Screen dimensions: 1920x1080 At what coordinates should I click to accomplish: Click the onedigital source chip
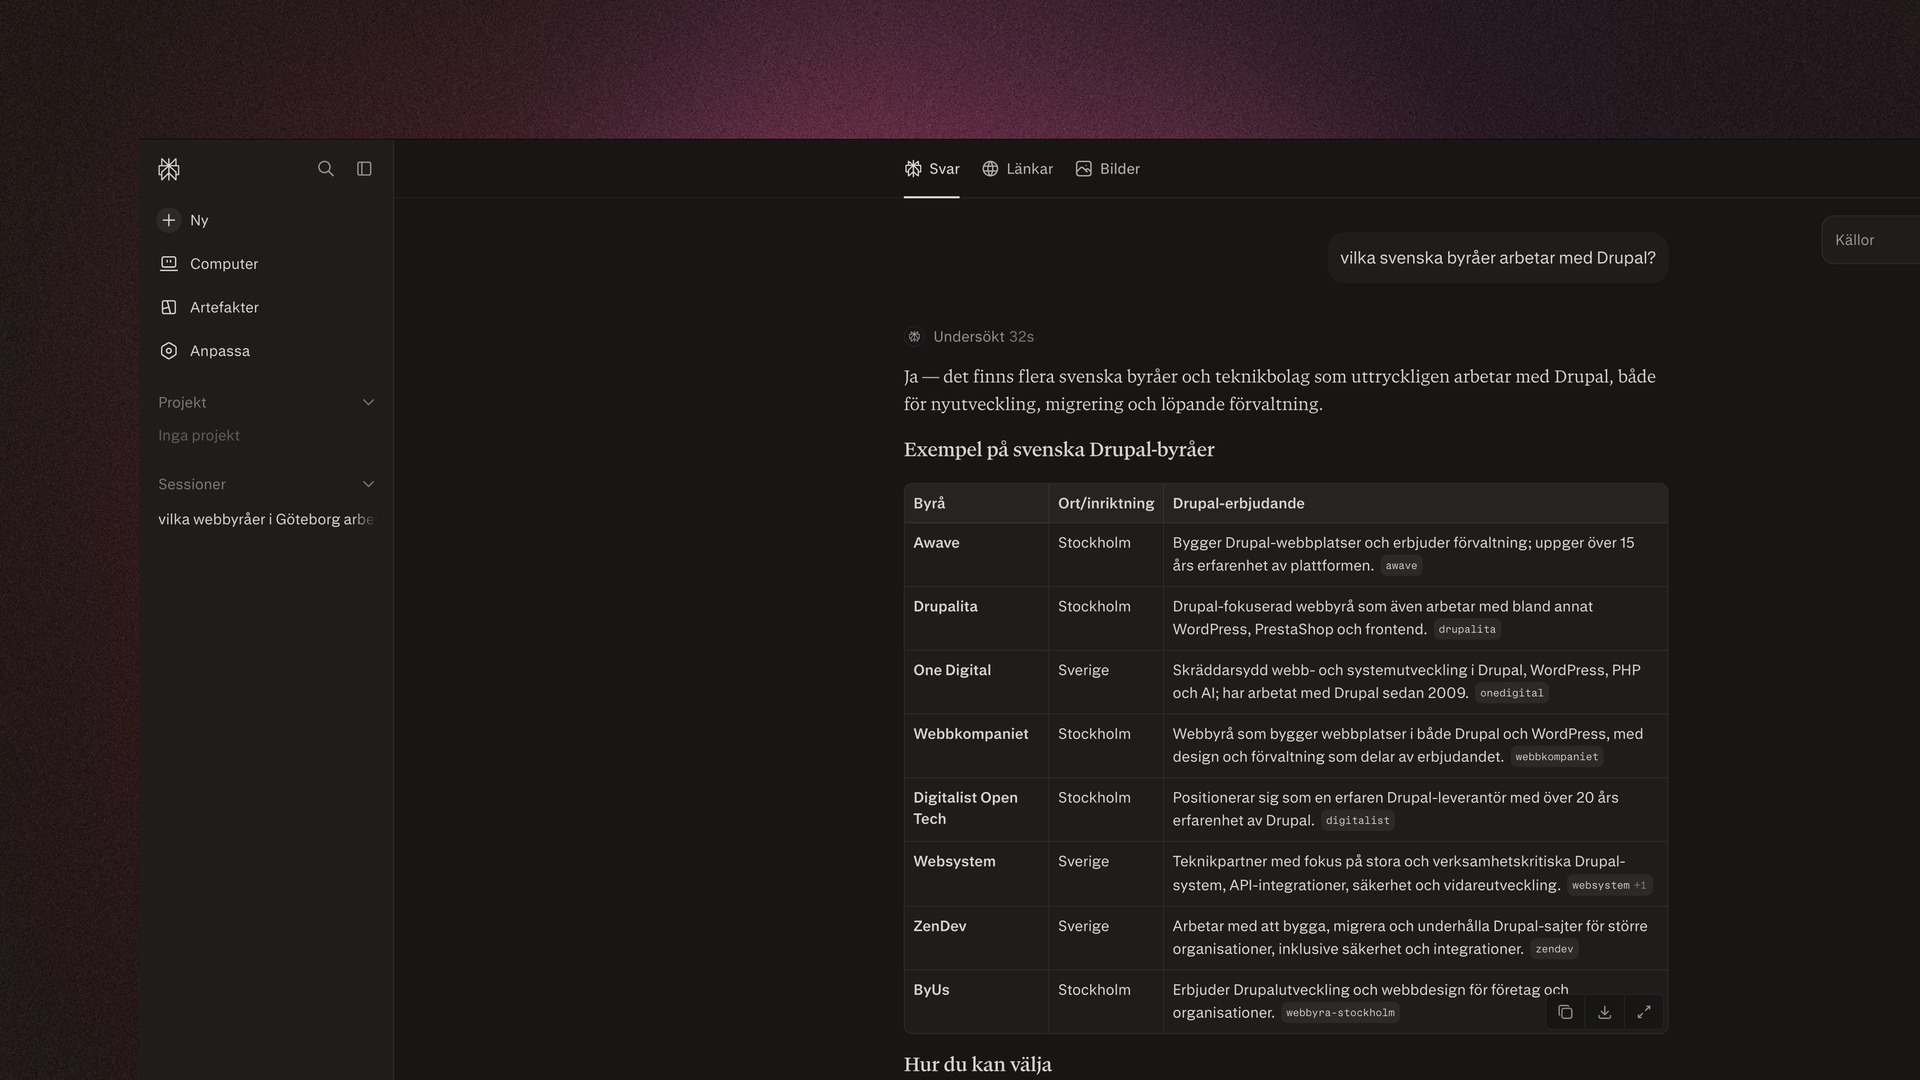pos(1511,693)
